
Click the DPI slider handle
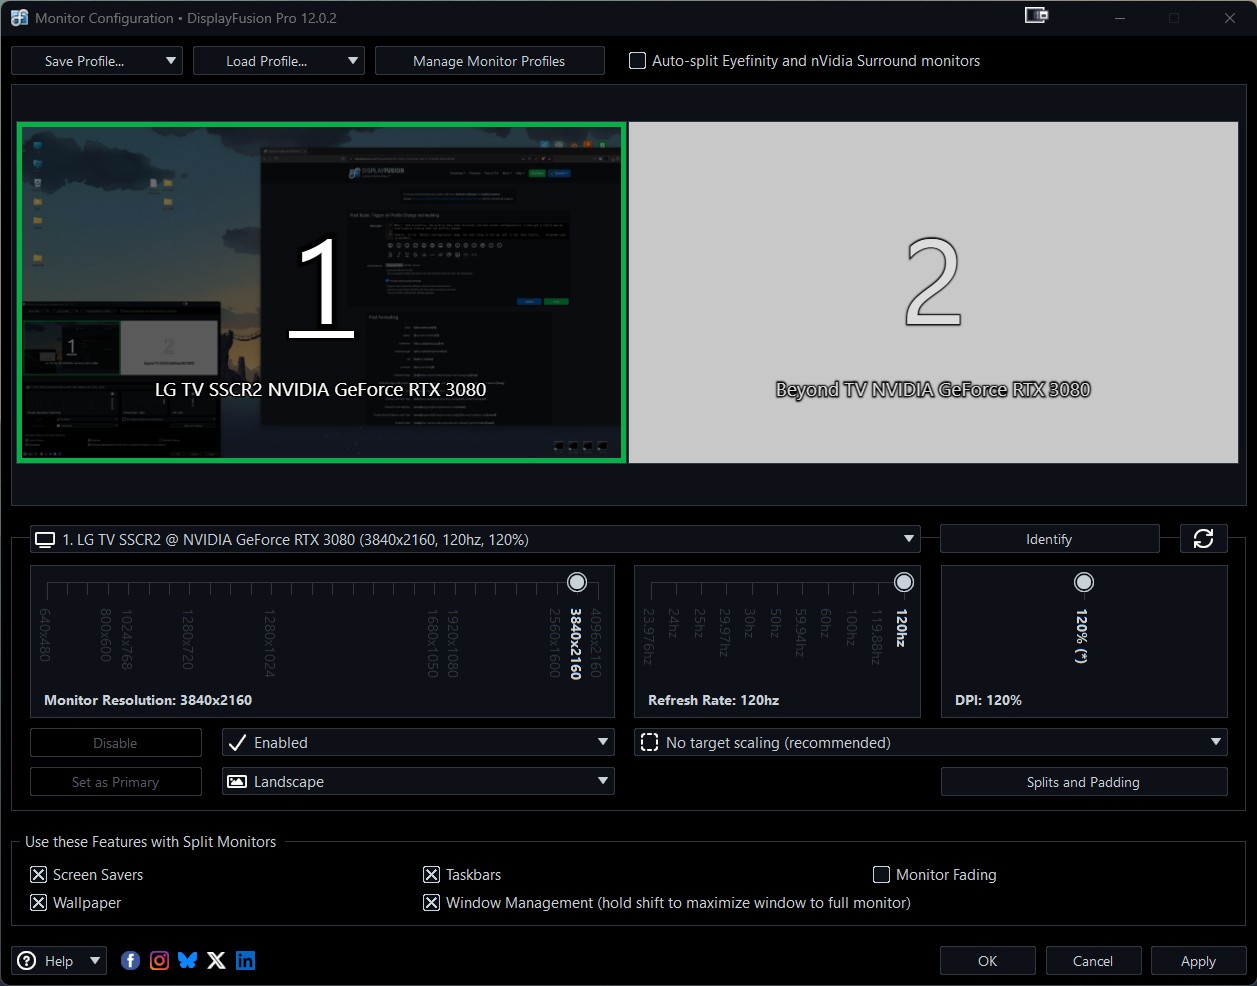(x=1084, y=582)
